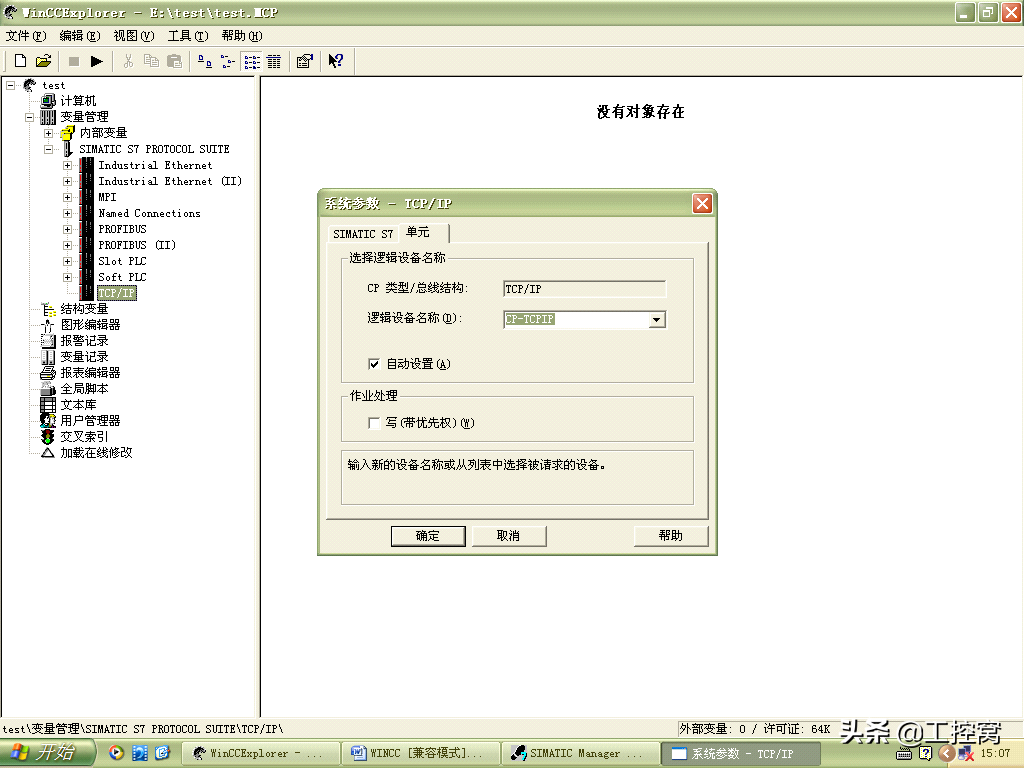This screenshot has height=768, width=1024.
Task: Activate runtime with the play icon
Action: click(97, 61)
